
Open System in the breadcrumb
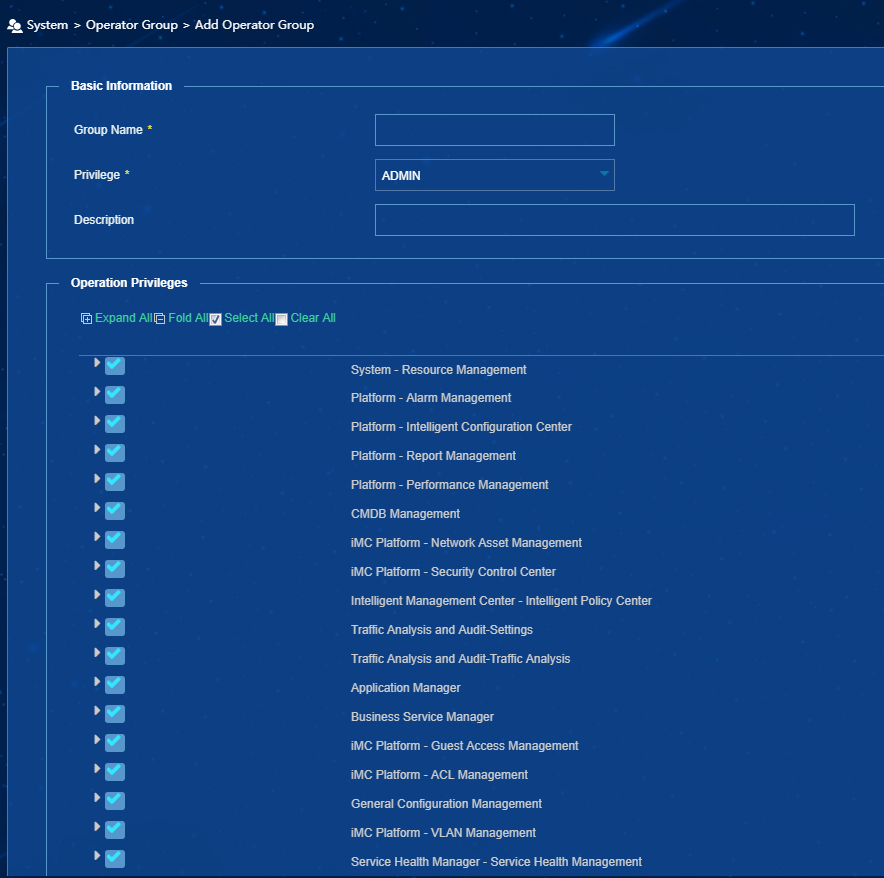[47, 25]
